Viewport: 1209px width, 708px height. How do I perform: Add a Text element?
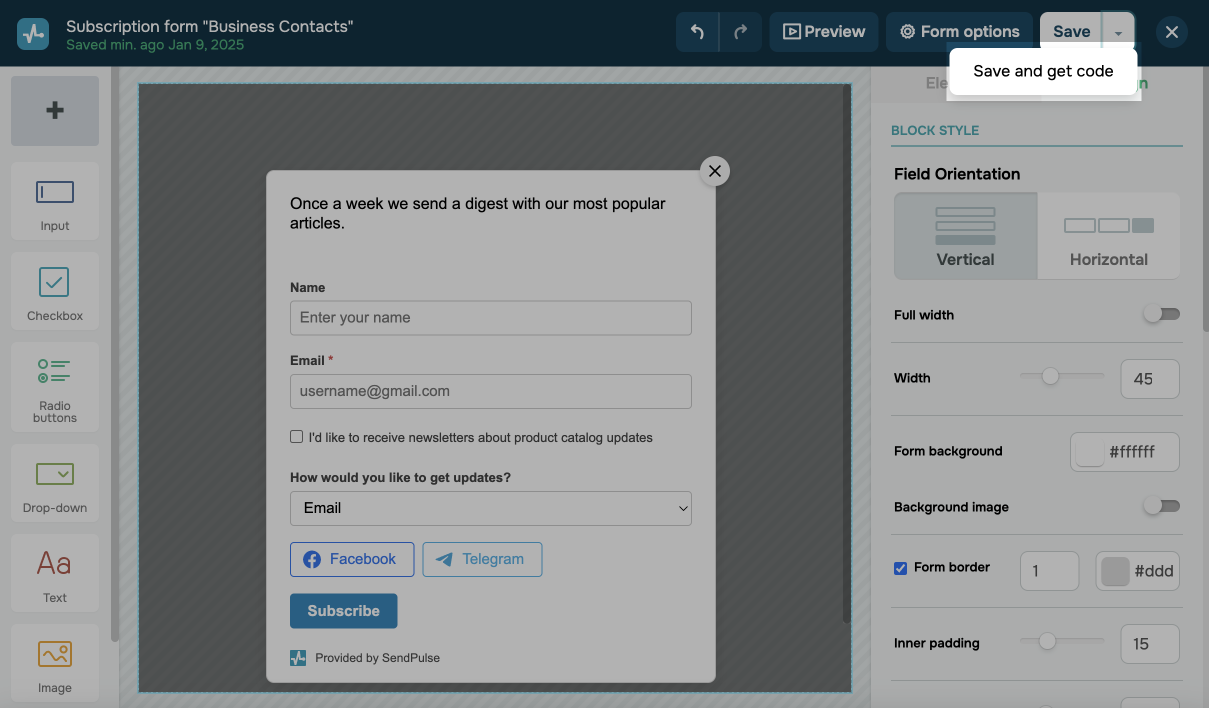pos(55,573)
